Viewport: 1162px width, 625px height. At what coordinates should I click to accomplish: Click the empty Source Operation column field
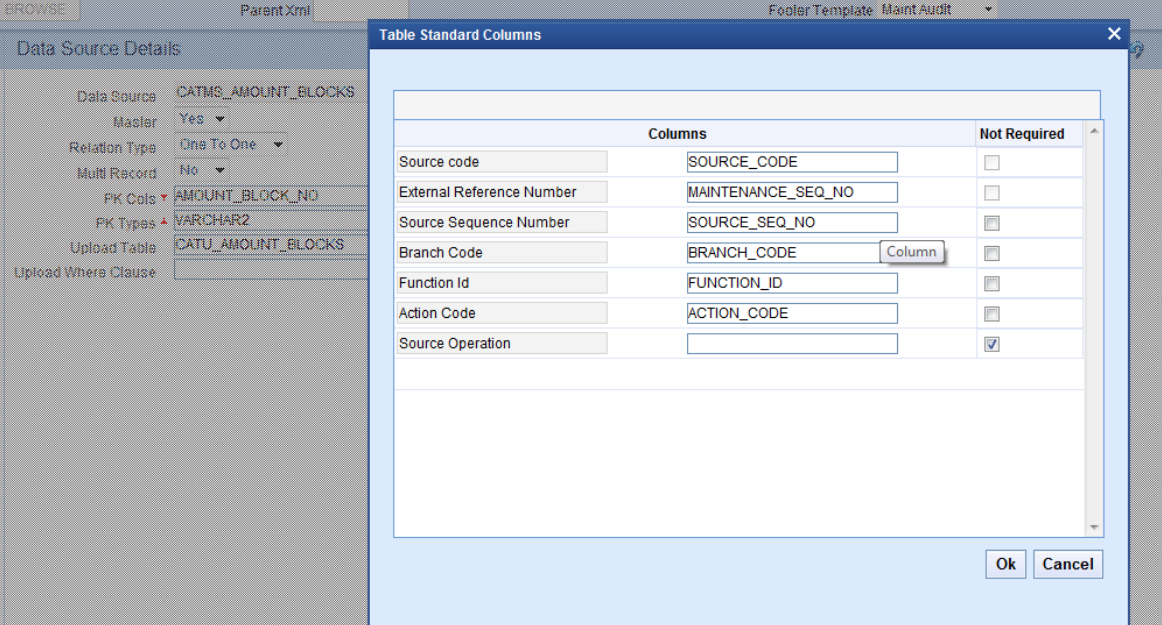[x=792, y=344]
